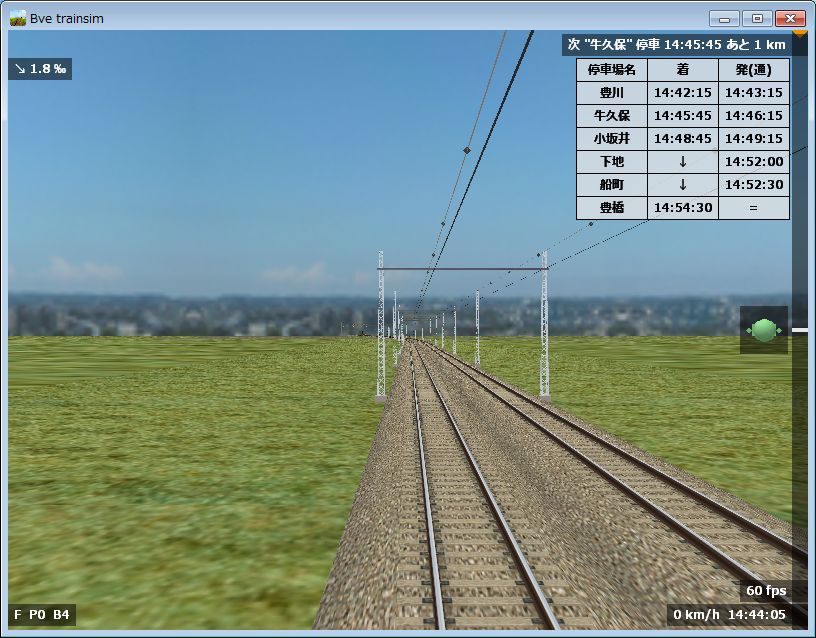Click 牛久保 departure time 14:46:15

pyautogui.click(x=754, y=116)
